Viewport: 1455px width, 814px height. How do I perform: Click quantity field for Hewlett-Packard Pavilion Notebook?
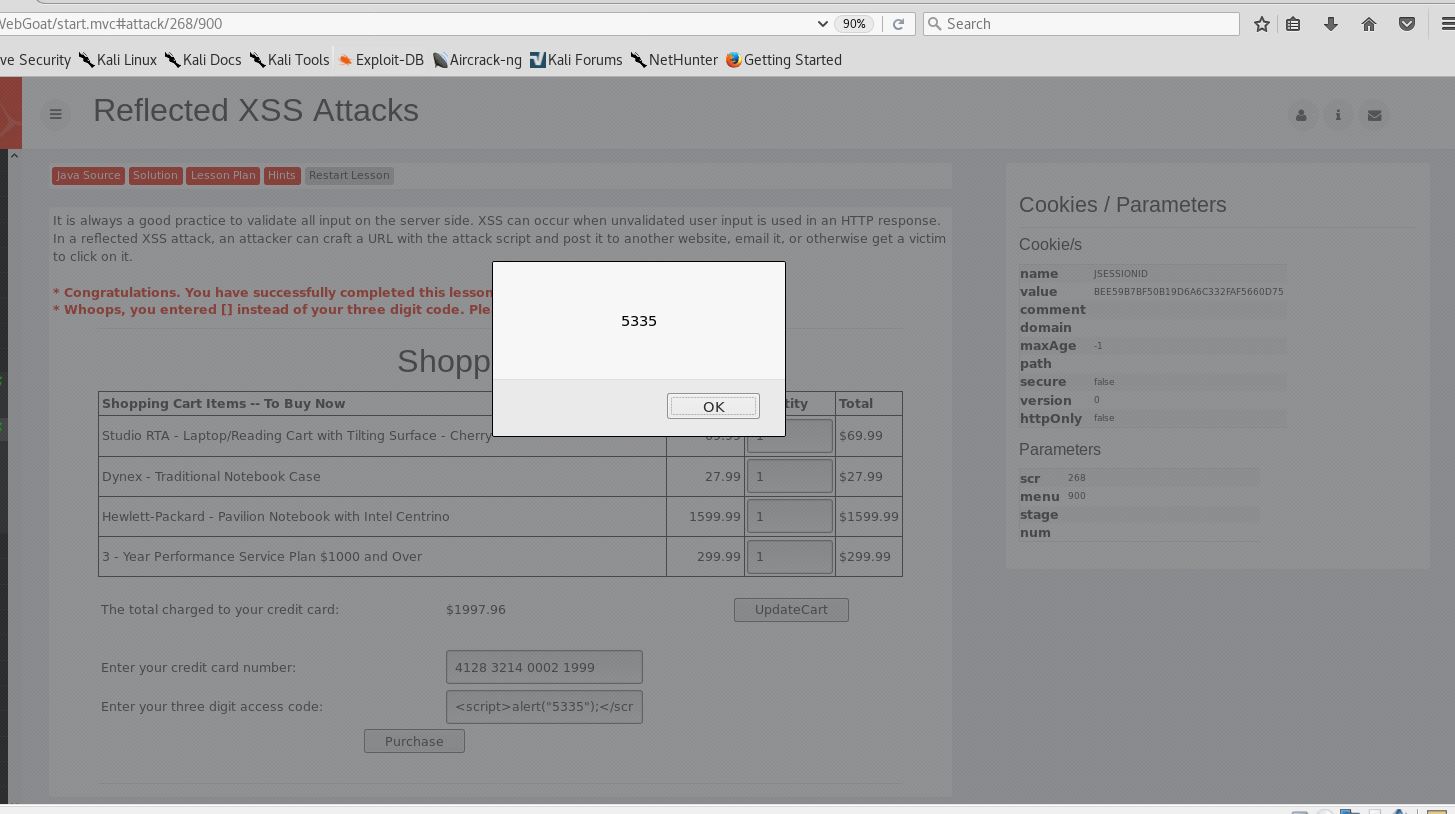coord(789,516)
